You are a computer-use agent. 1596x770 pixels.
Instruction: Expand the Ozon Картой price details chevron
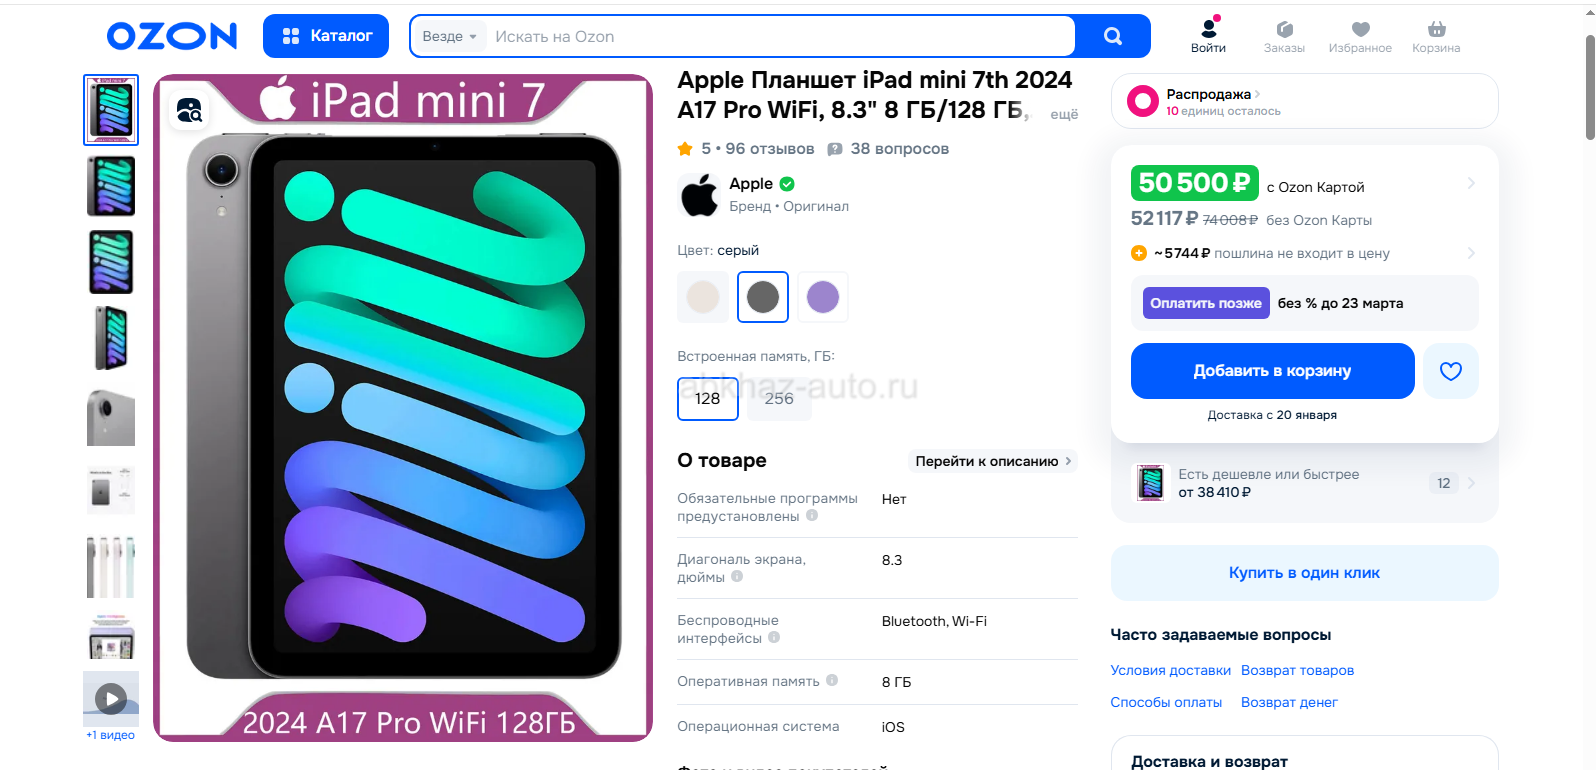[1471, 183]
